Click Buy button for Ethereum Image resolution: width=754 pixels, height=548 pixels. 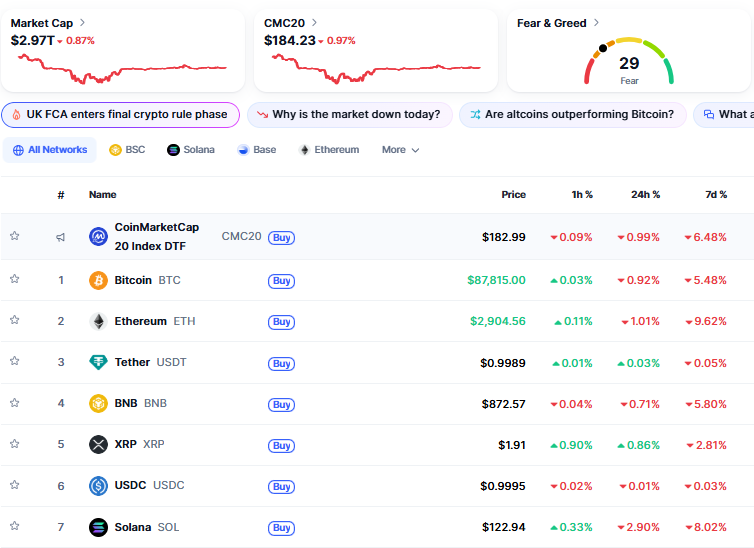(281, 322)
